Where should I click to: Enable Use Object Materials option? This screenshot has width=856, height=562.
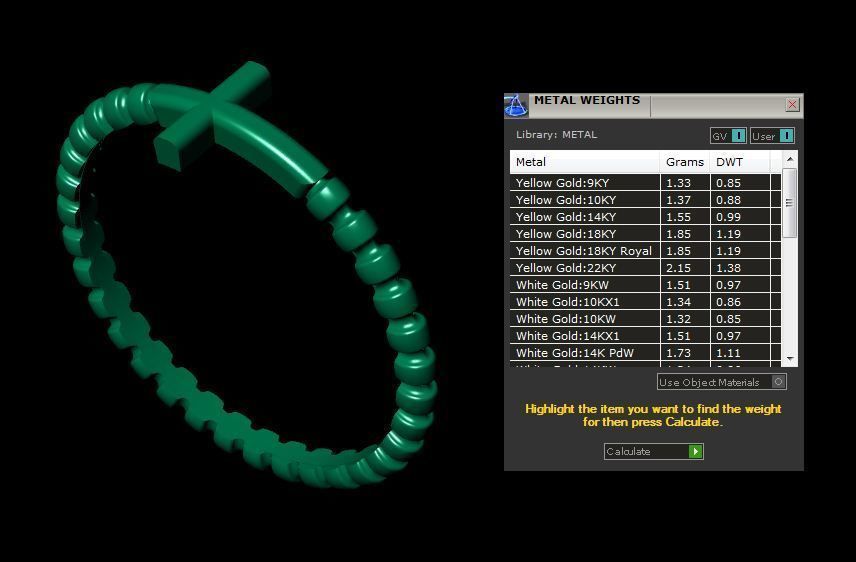click(x=722, y=382)
